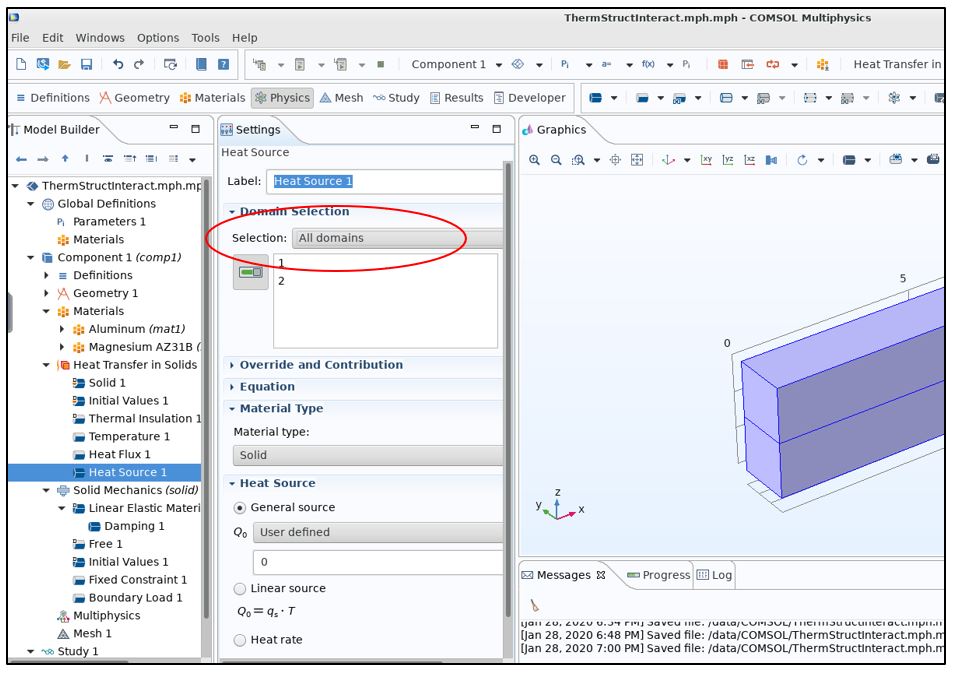Screen dimensions: 957x673
Task: Select the General source radio button
Action: coord(240,508)
